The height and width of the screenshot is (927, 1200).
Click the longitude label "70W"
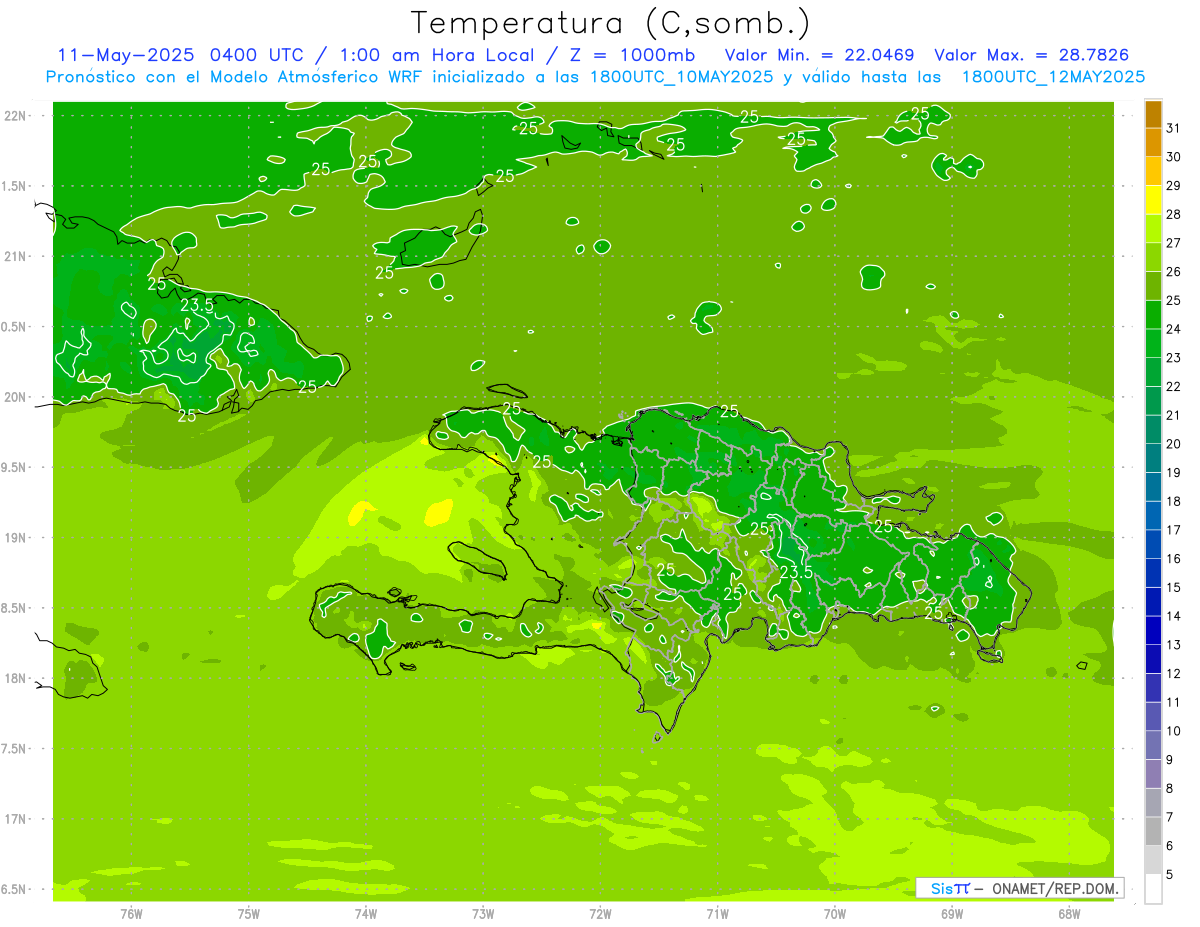coord(835,914)
